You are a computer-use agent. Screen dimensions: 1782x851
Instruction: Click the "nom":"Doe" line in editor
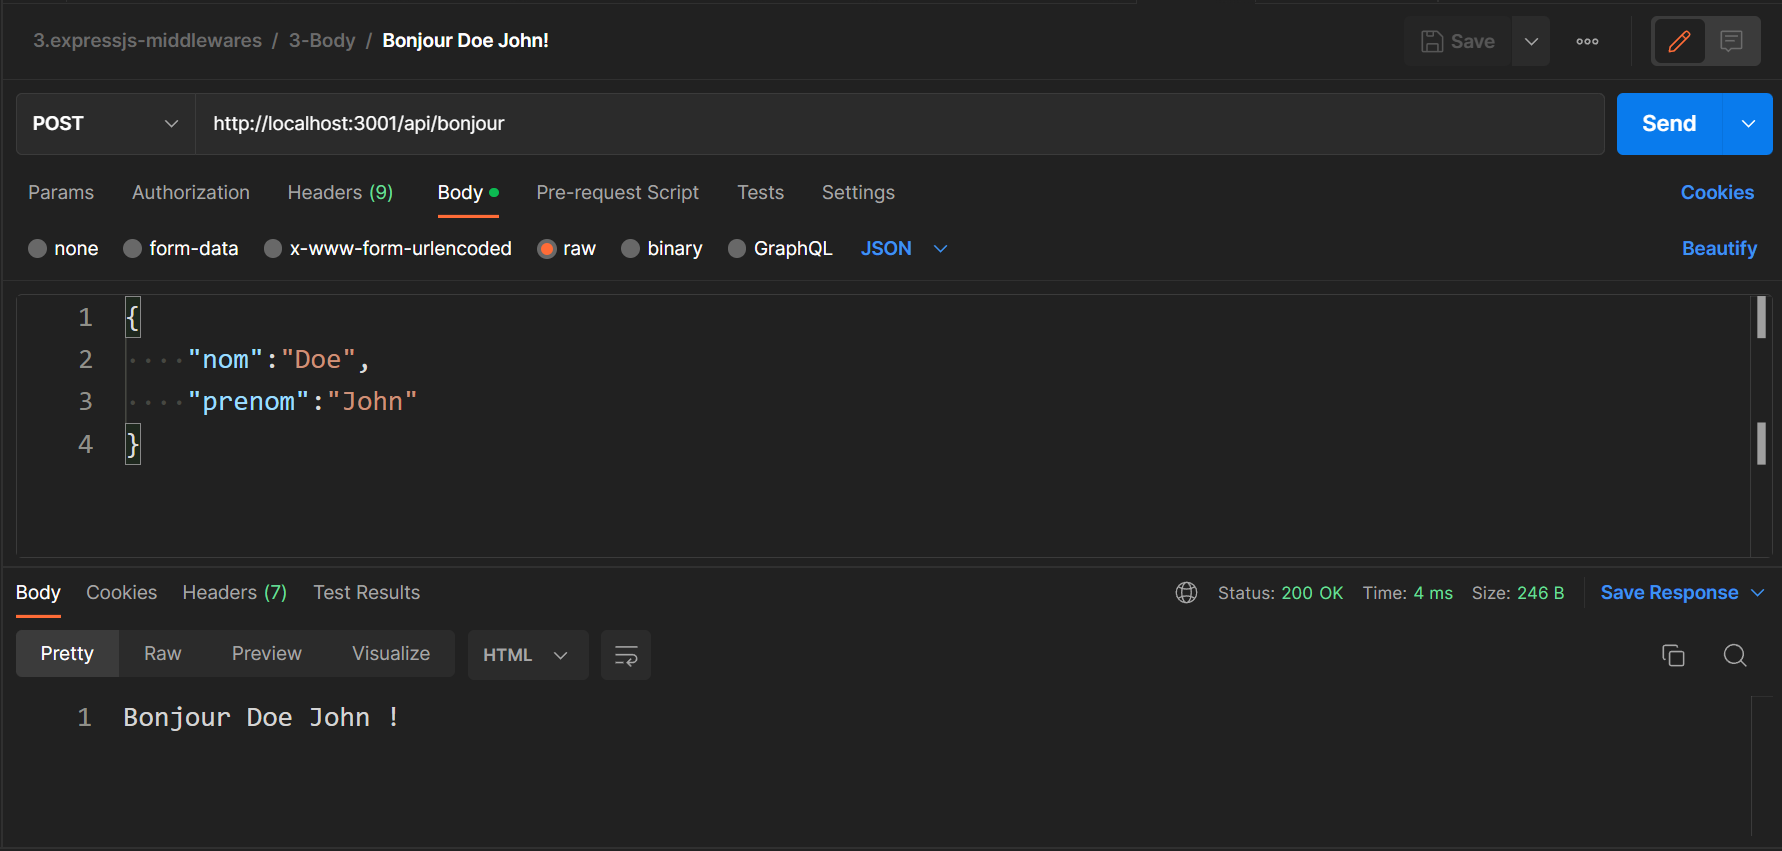pos(278,360)
